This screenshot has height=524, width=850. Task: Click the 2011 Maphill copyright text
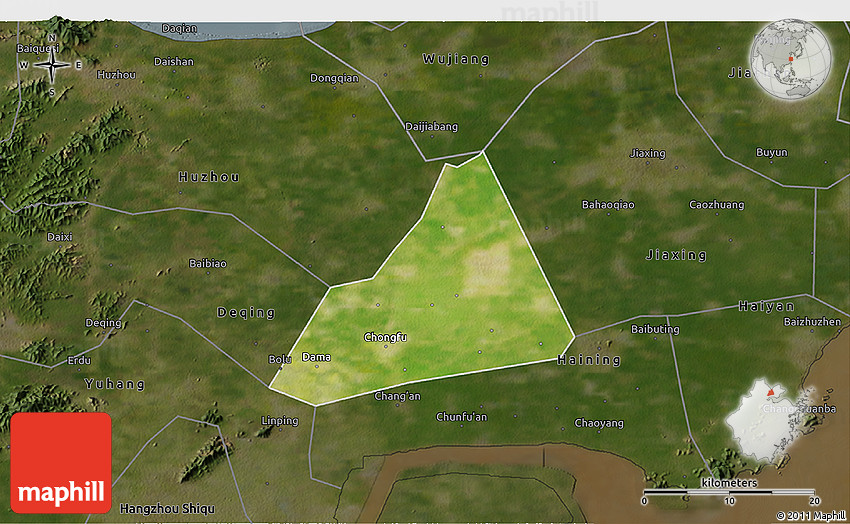tap(810, 515)
